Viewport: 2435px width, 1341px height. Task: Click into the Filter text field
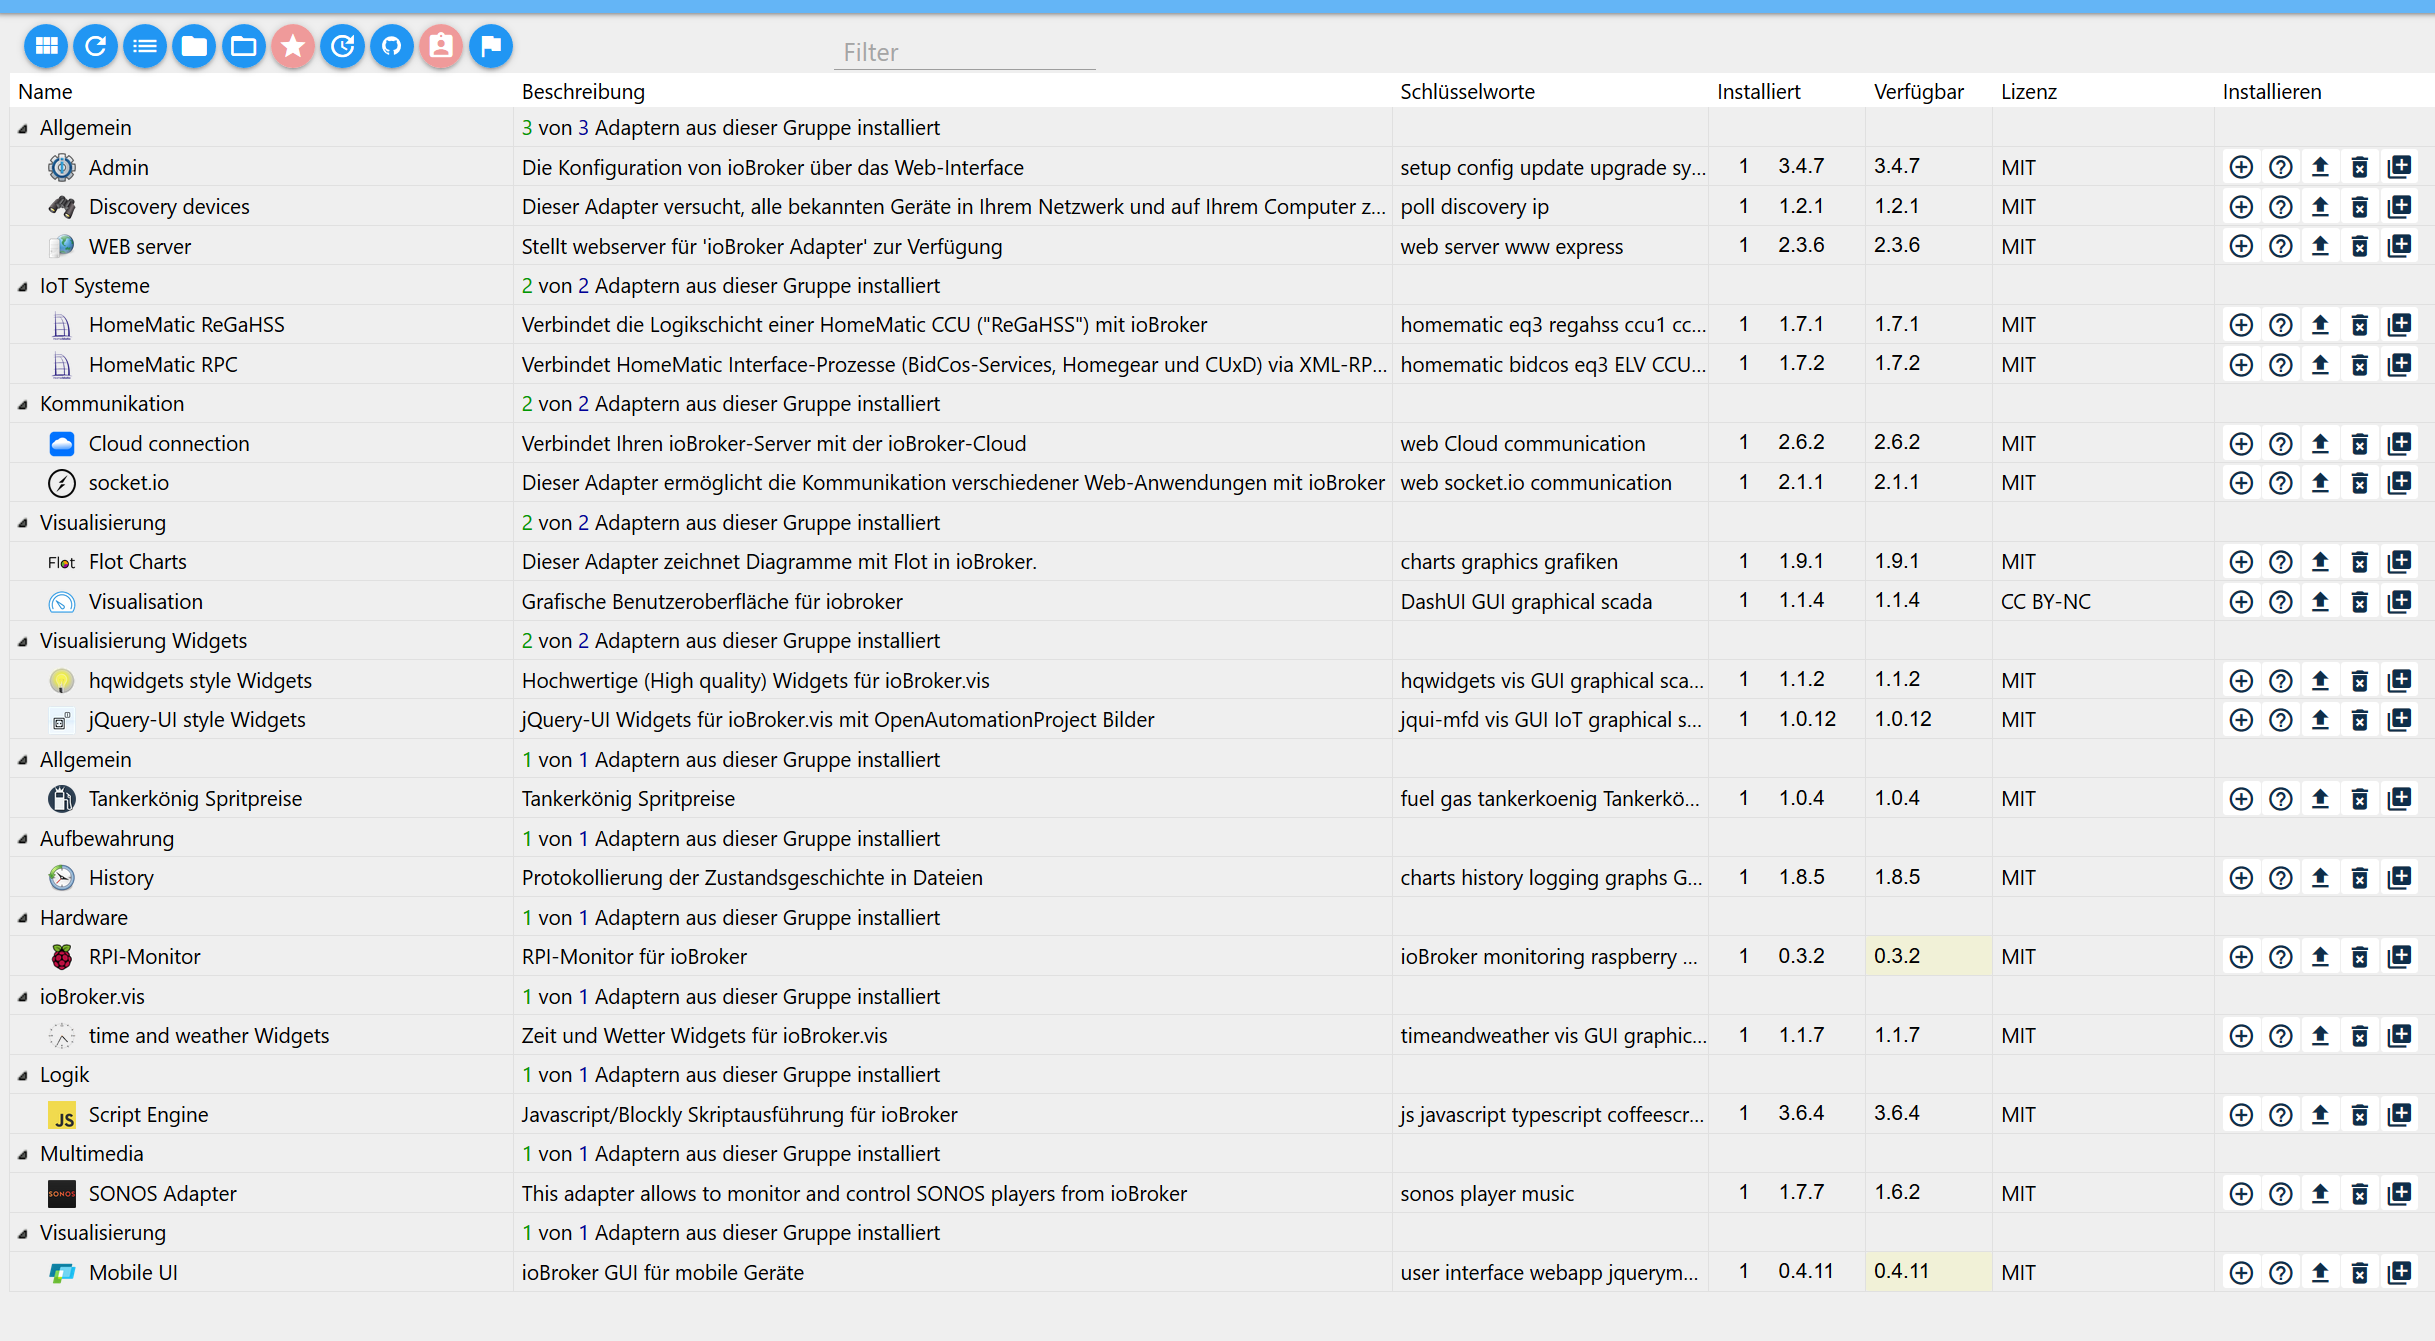coord(964,52)
